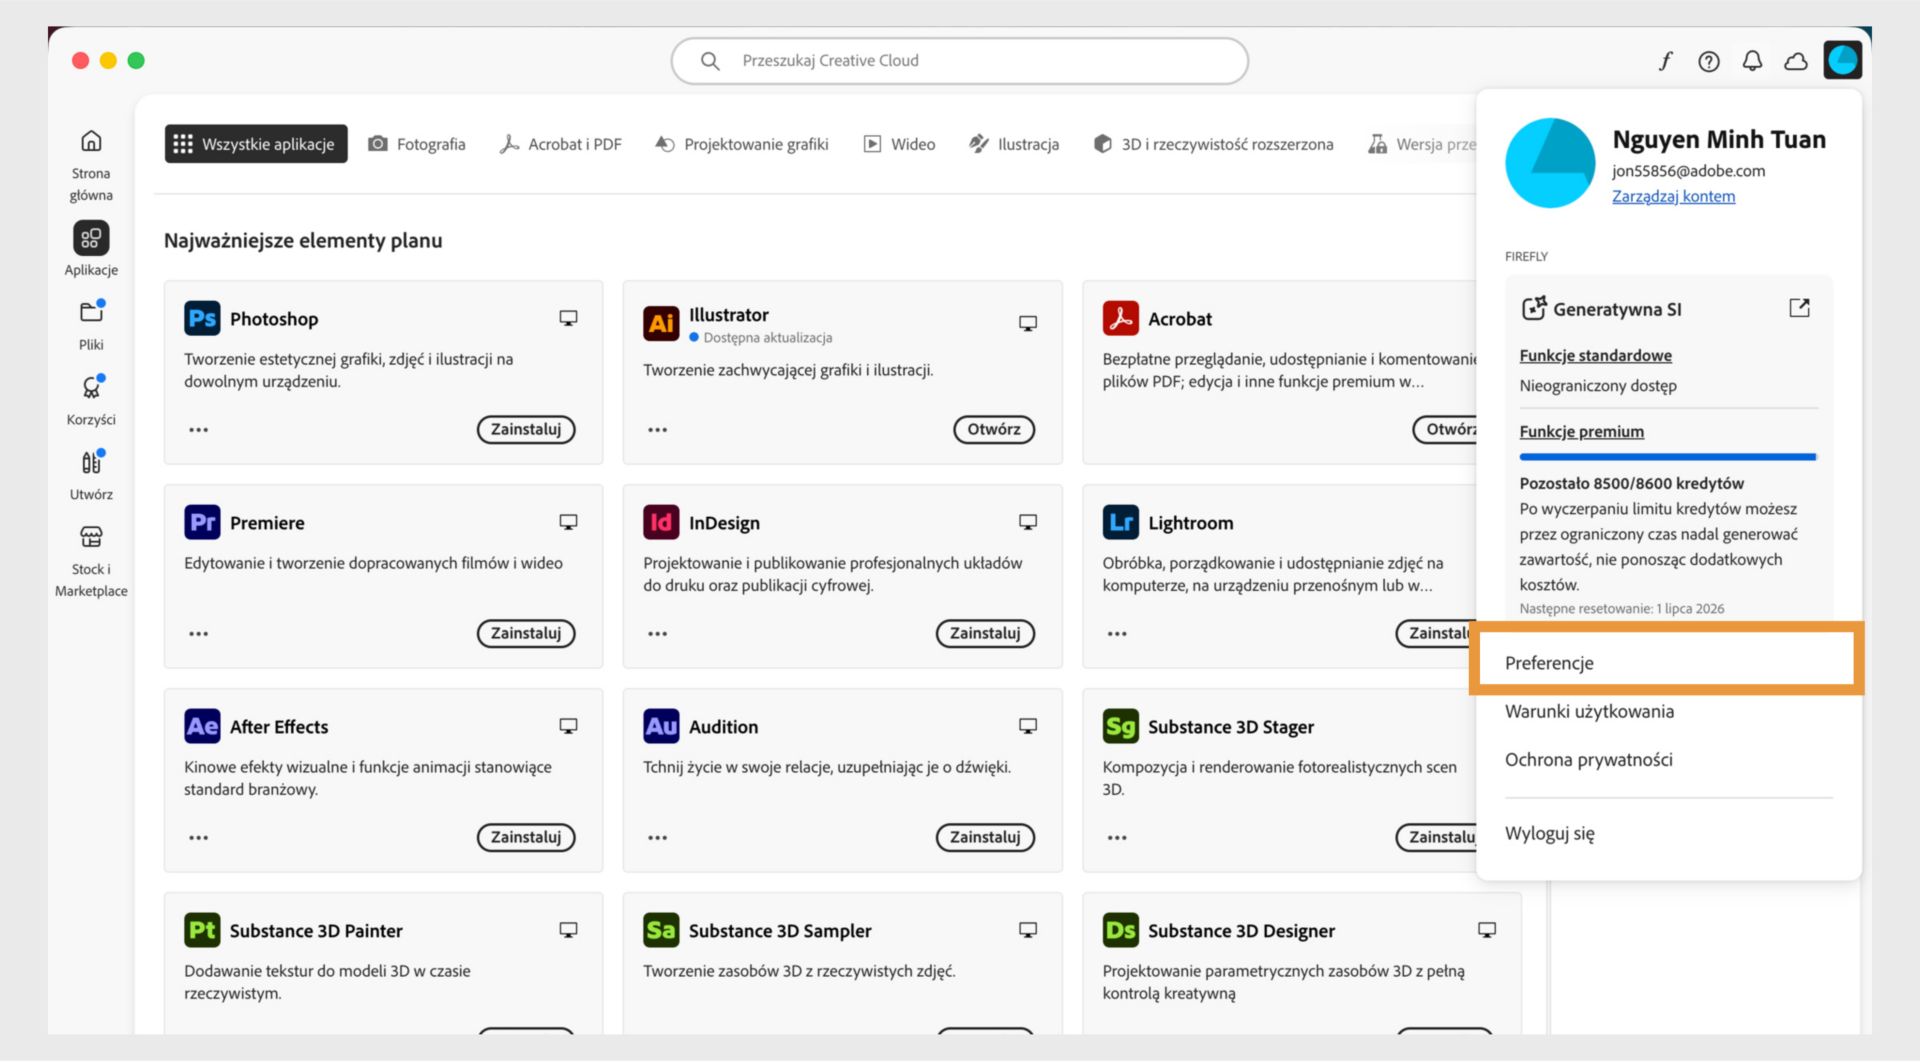The height and width of the screenshot is (1062, 1920).
Task: Switch to Fotografia tab
Action: click(417, 144)
